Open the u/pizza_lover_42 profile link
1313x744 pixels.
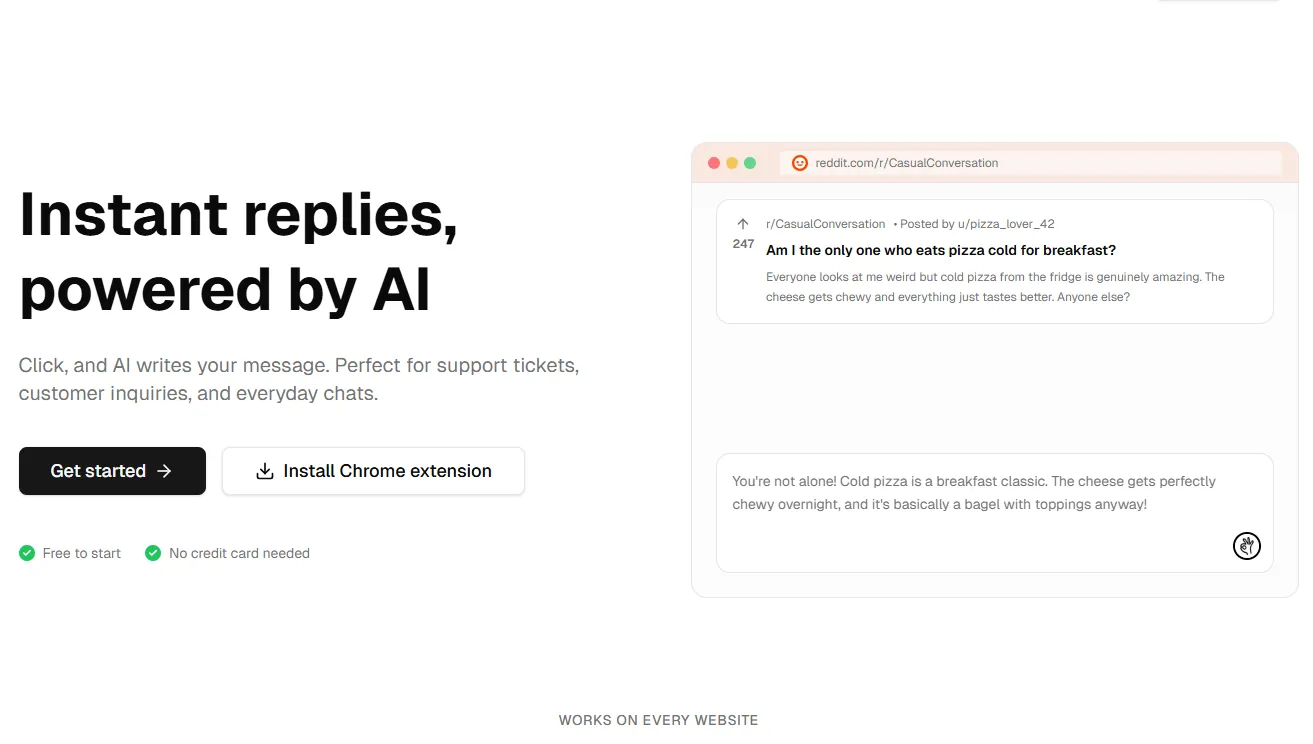coord(1005,223)
